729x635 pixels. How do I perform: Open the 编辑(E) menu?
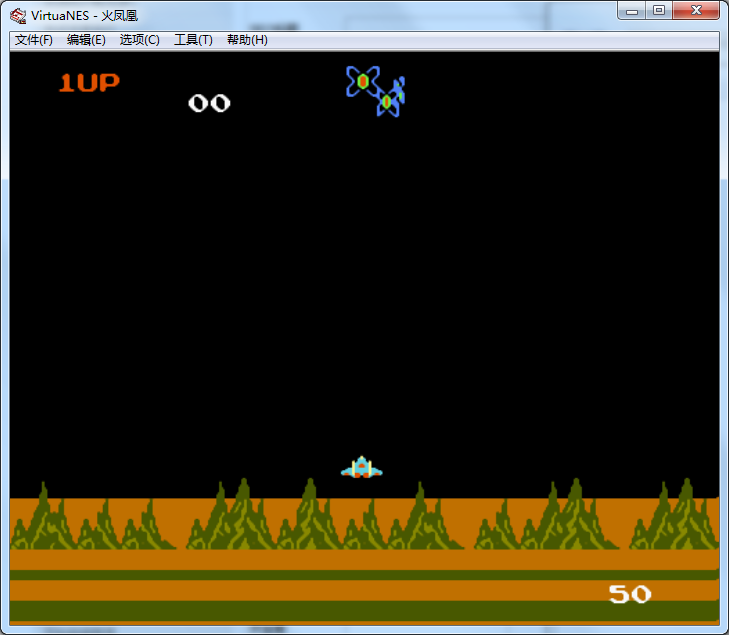86,40
